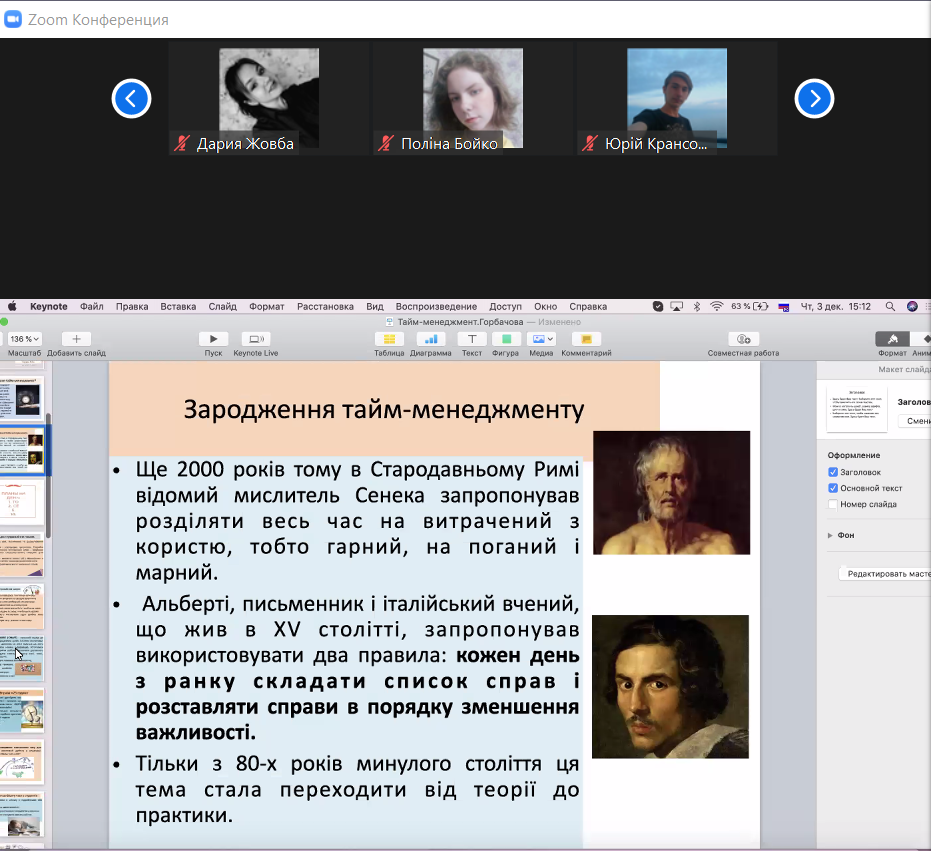Image resolution: width=931 pixels, height=851 pixels.
Task: Open the Файл menu
Action: point(91,306)
